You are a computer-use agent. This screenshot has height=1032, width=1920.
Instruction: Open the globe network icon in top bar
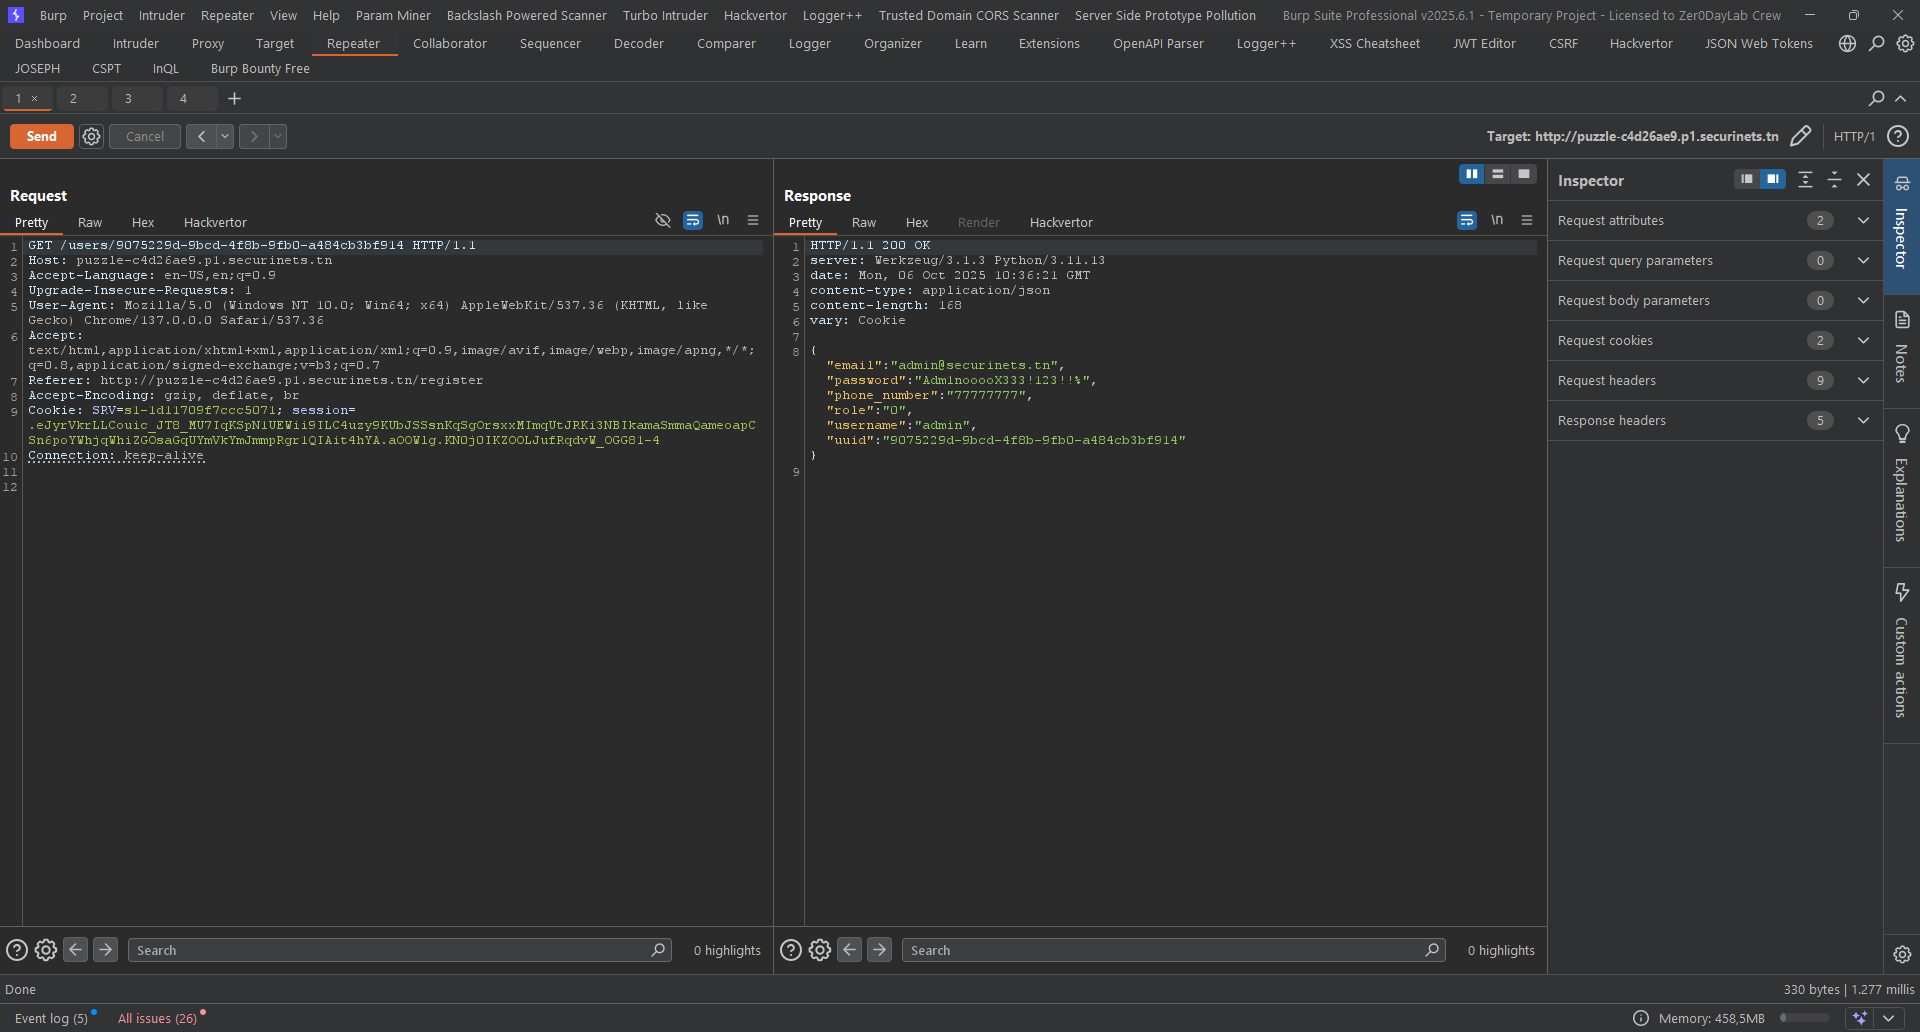pyautogui.click(x=1847, y=44)
